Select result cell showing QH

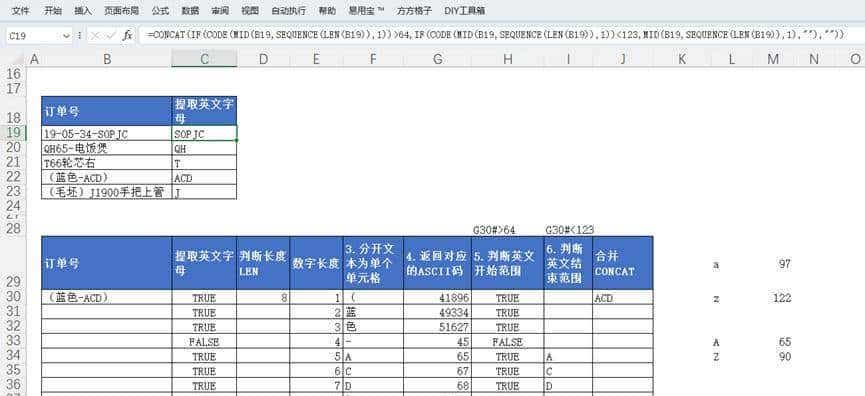204,148
